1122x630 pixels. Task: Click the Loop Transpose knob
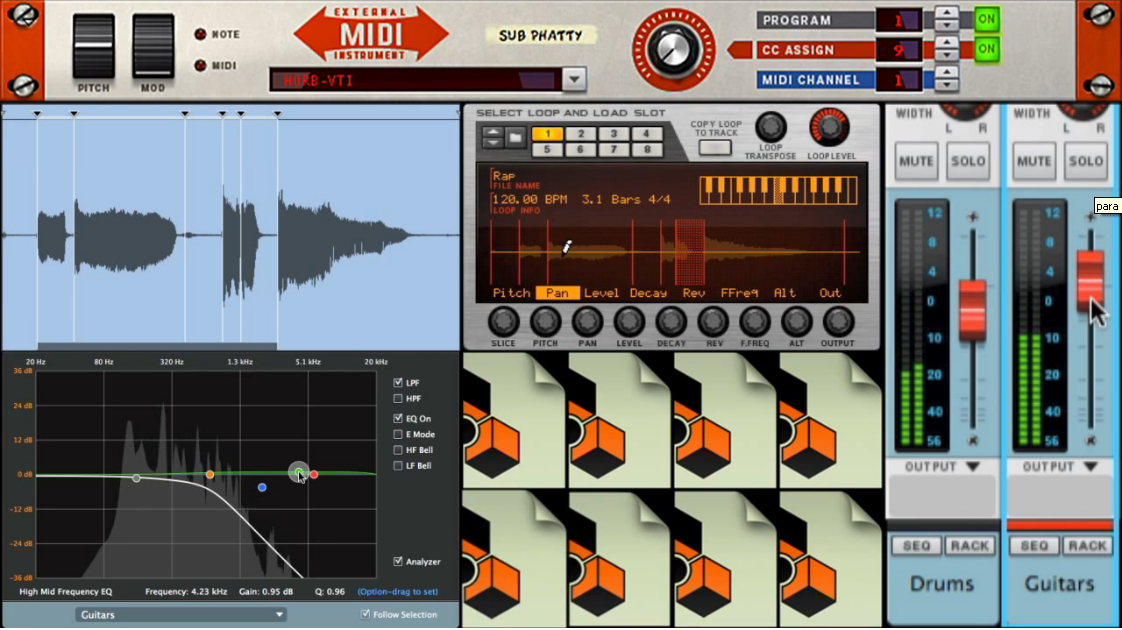(771, 127)
